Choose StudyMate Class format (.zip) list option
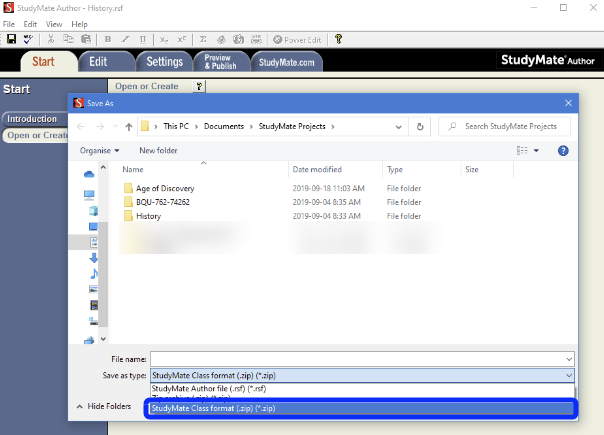 (362, 408)
